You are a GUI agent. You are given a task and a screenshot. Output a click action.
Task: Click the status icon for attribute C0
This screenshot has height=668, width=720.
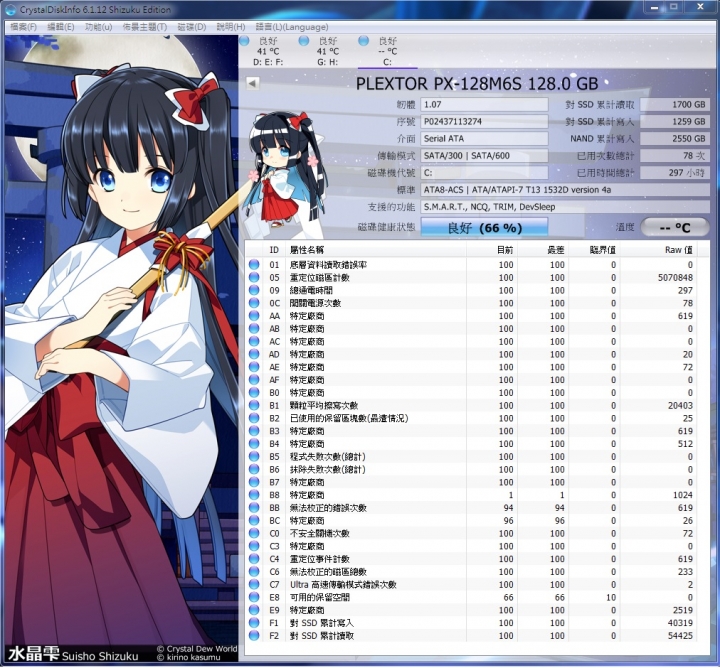coord(253,533)
